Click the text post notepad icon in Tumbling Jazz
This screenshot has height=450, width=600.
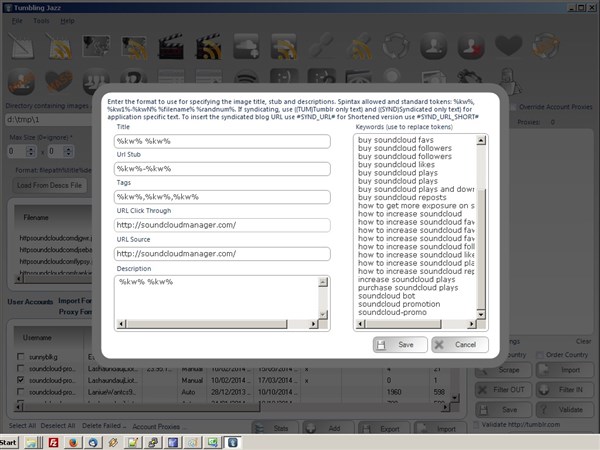pos(22,46)
